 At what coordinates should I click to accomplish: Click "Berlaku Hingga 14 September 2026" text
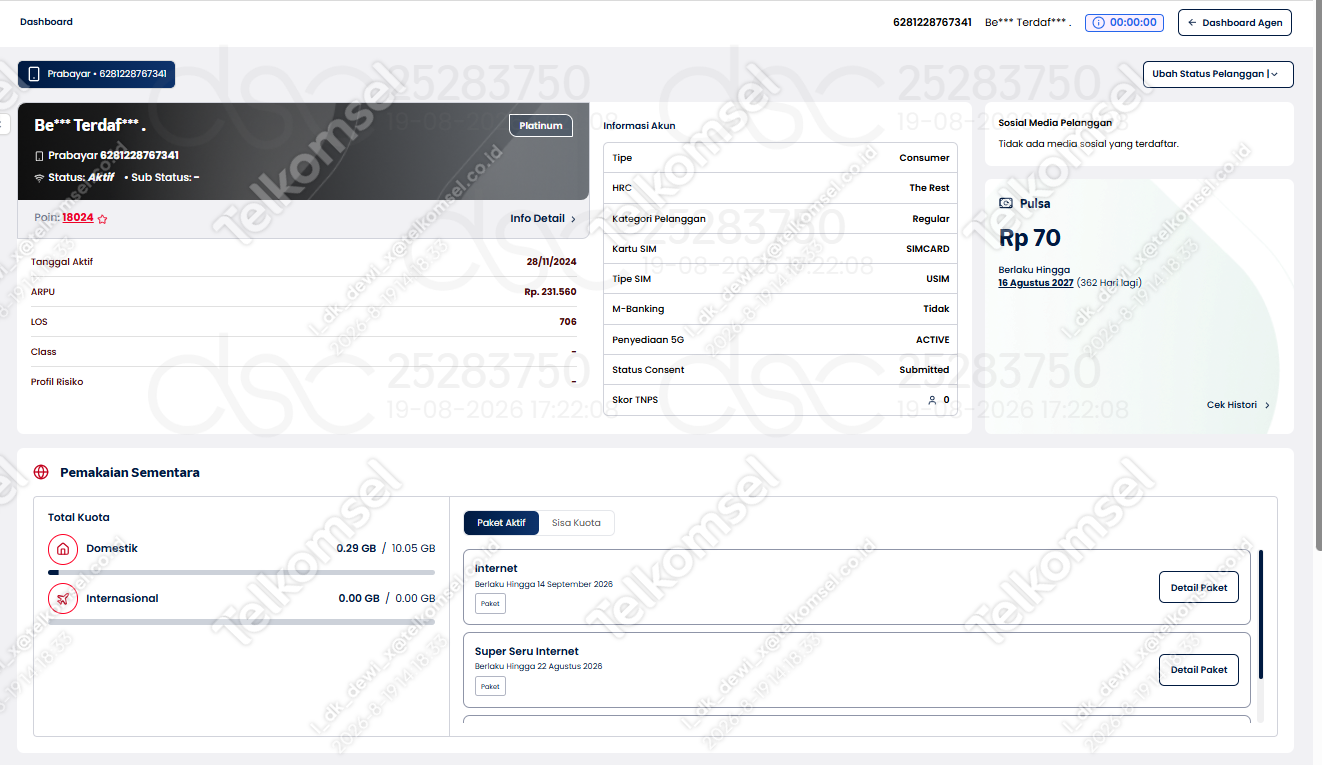[544, 584]
